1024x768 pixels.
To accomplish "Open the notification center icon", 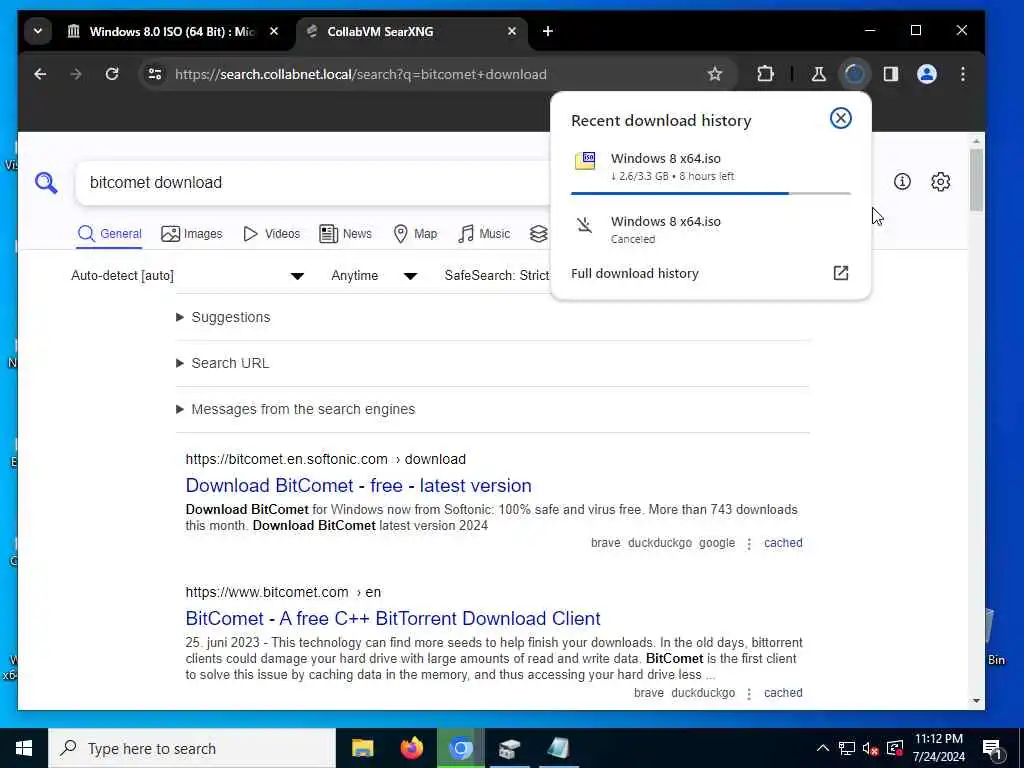I will click(x=992, y=748).
